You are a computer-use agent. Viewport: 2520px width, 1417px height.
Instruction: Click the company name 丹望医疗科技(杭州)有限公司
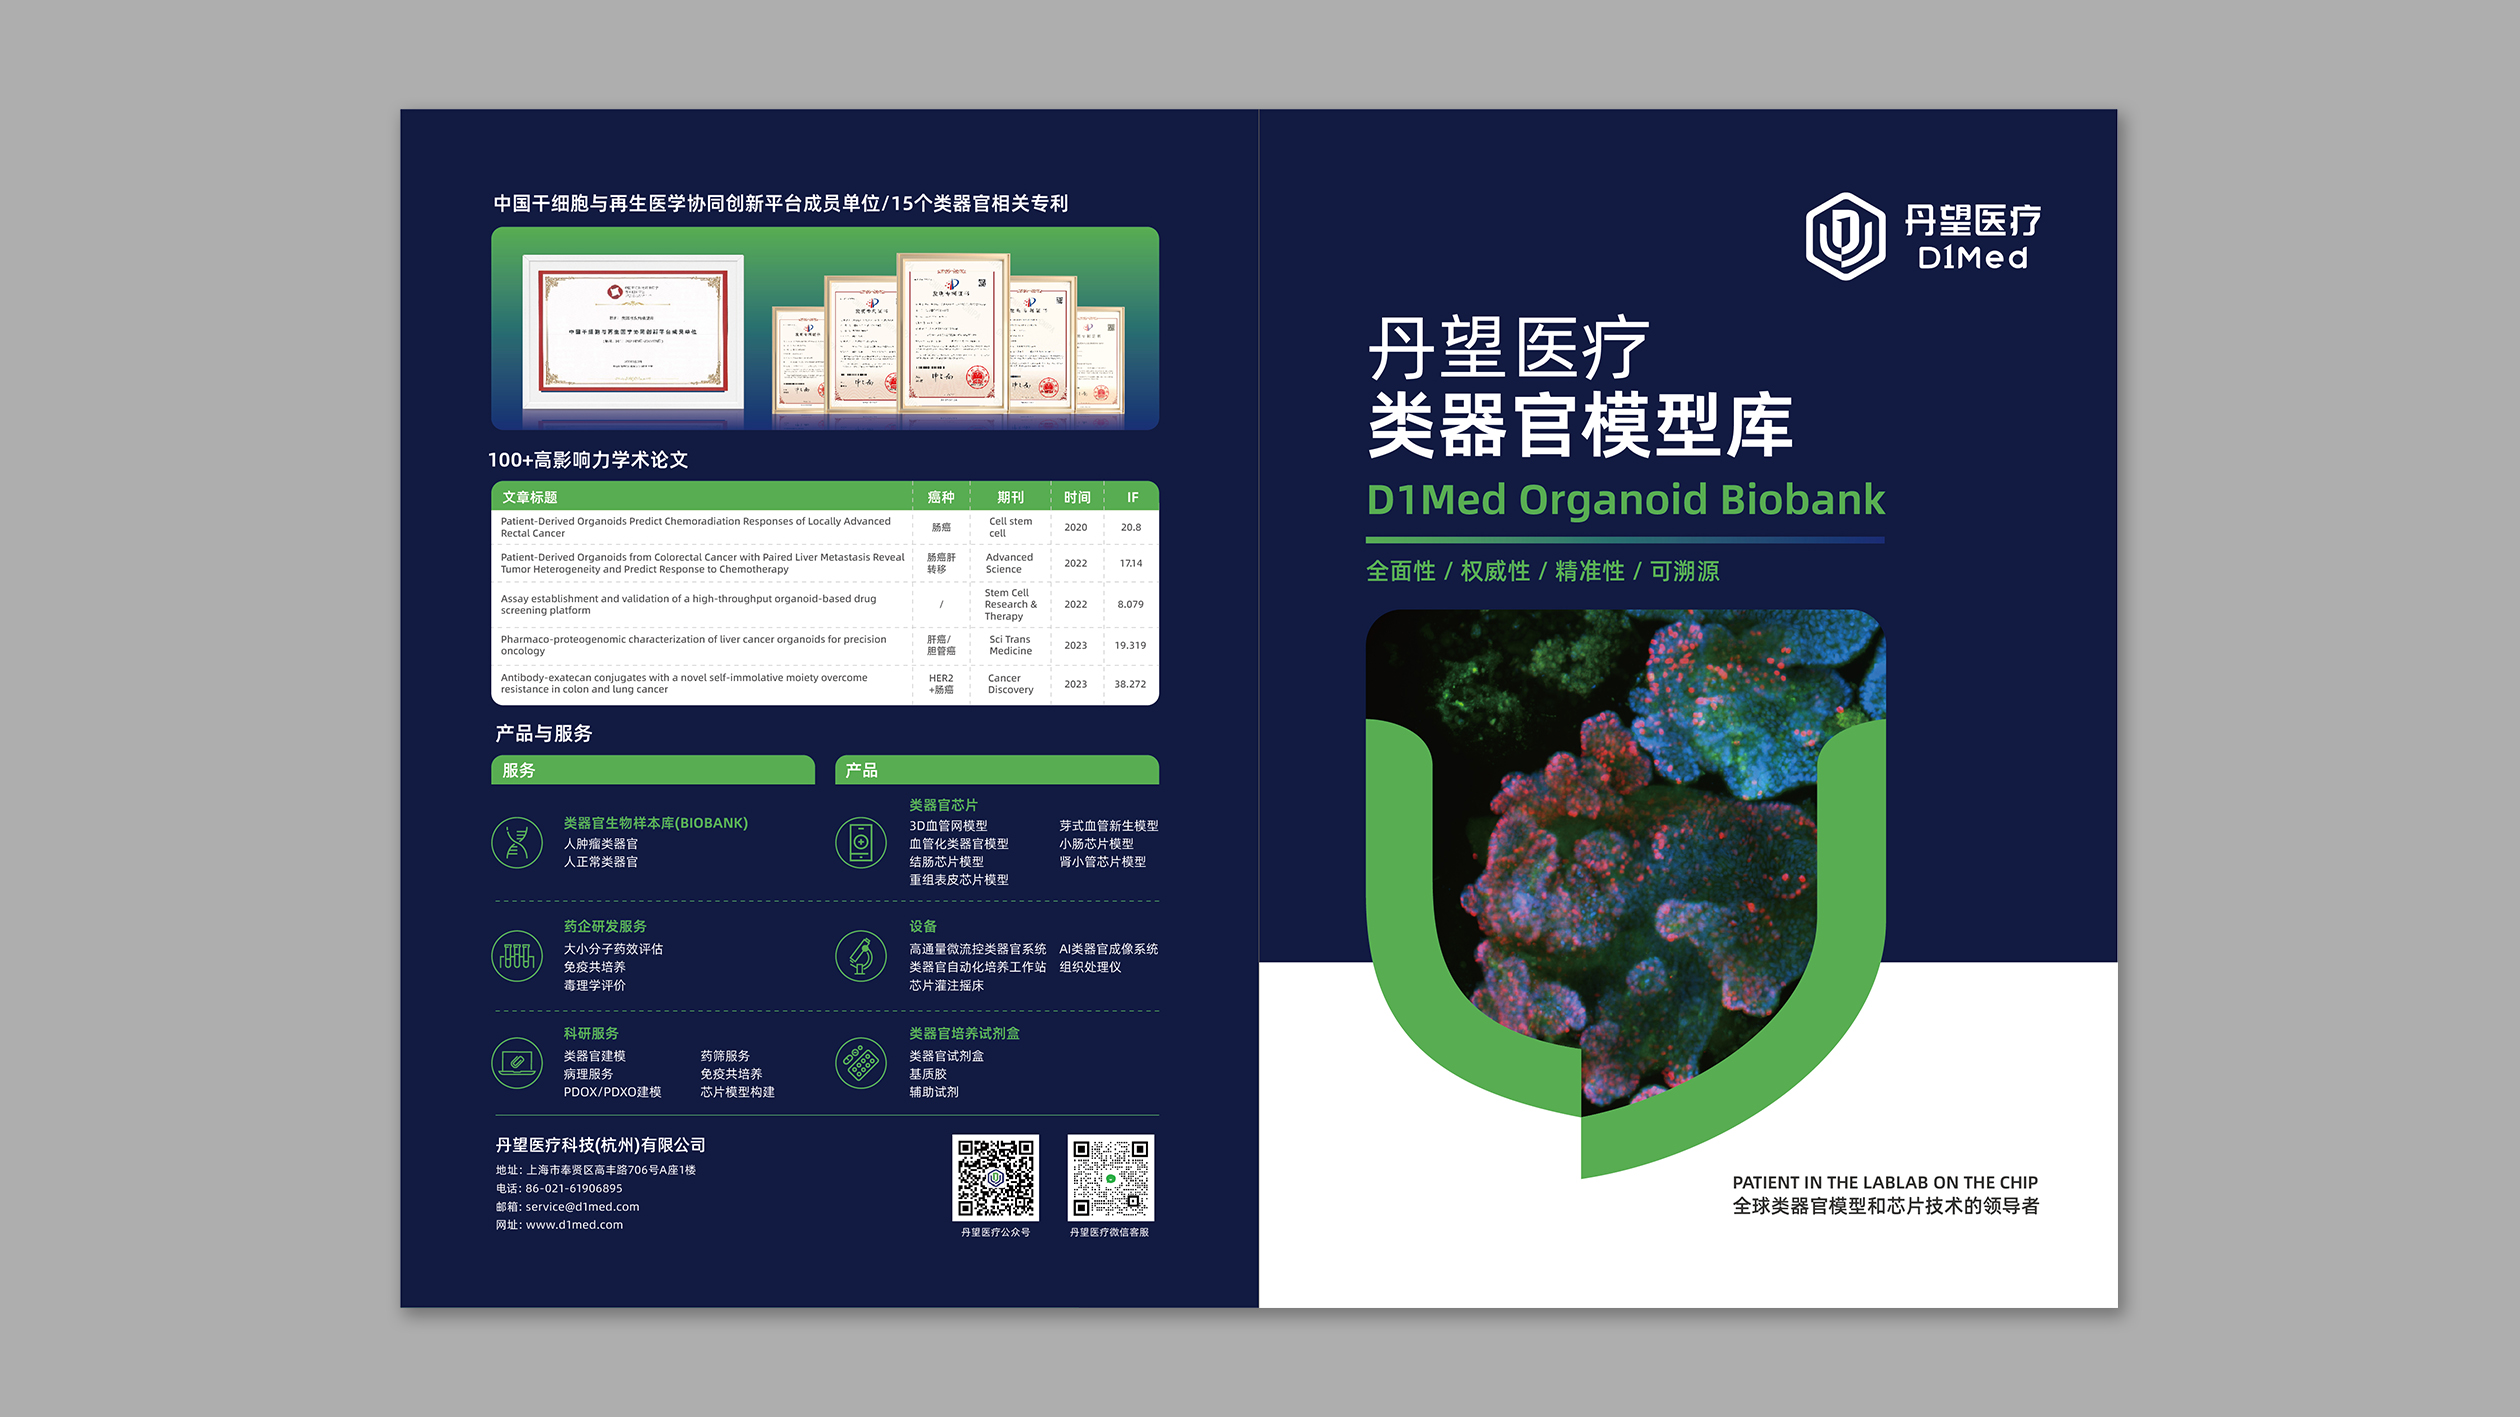pyautogui.click(x=601, y=1145)
